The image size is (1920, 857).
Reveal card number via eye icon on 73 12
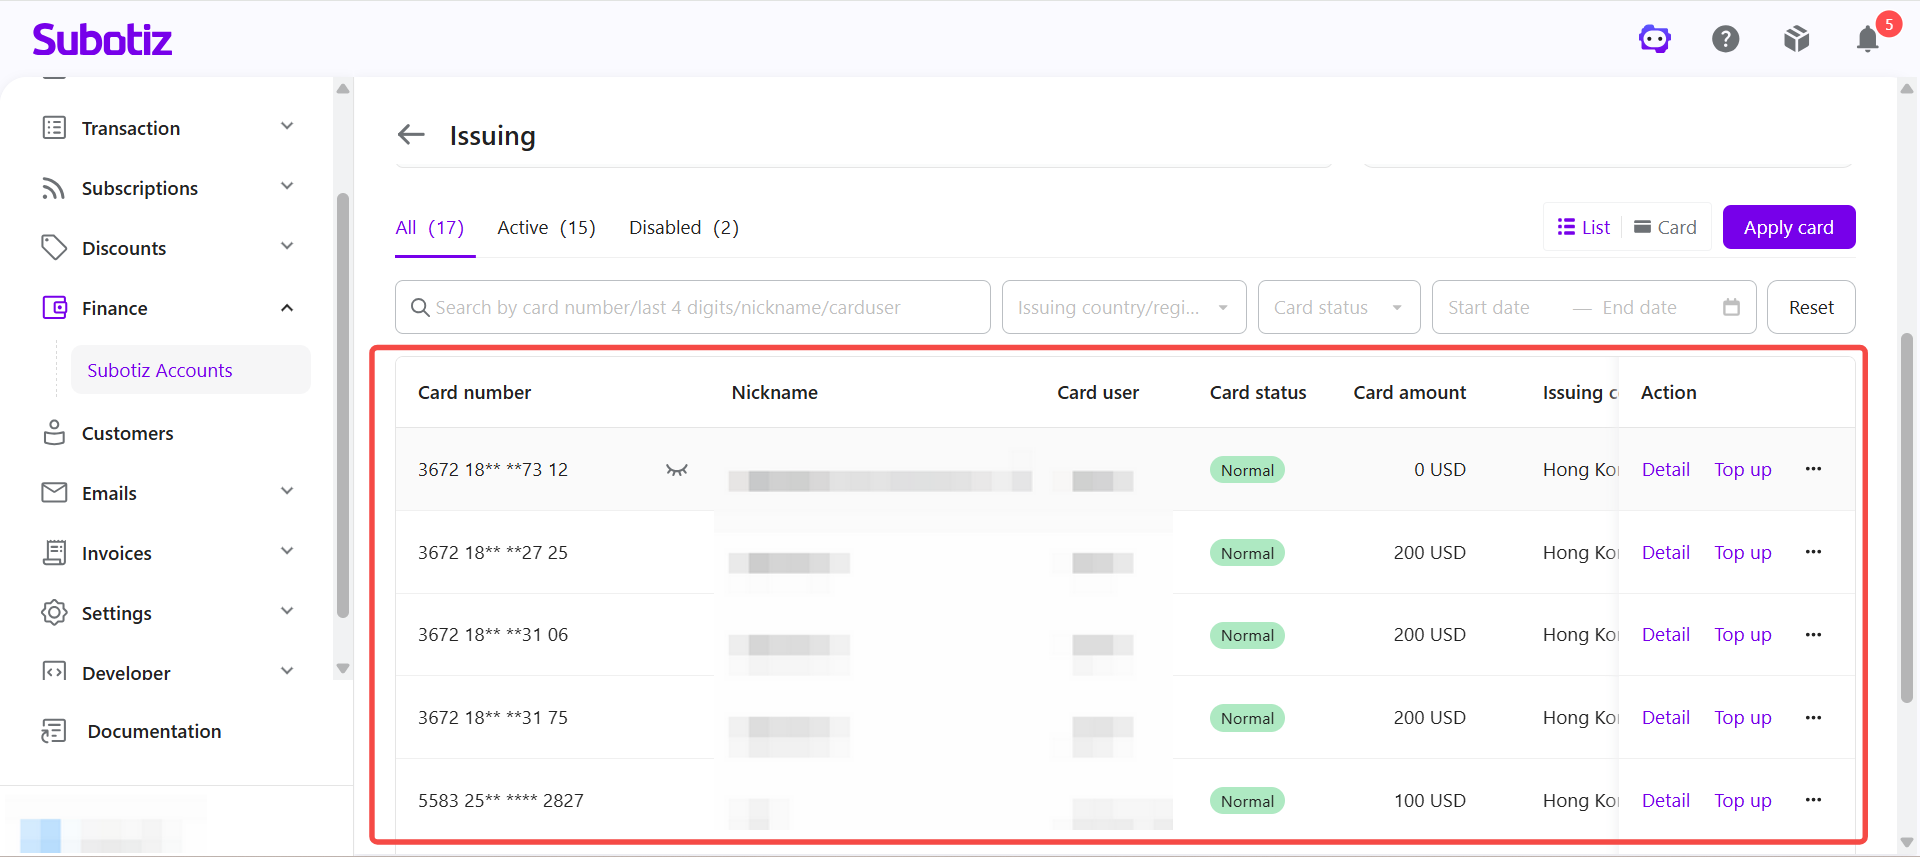[677, 470]
